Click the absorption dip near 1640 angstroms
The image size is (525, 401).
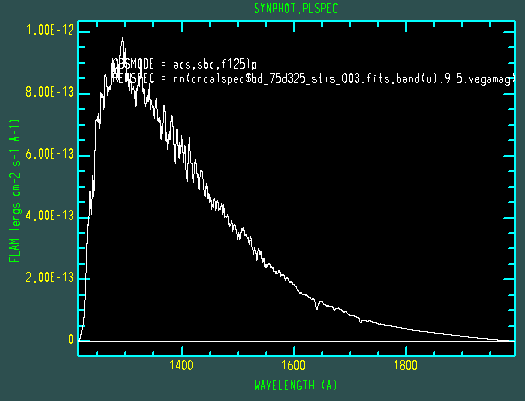coord(317,307)
